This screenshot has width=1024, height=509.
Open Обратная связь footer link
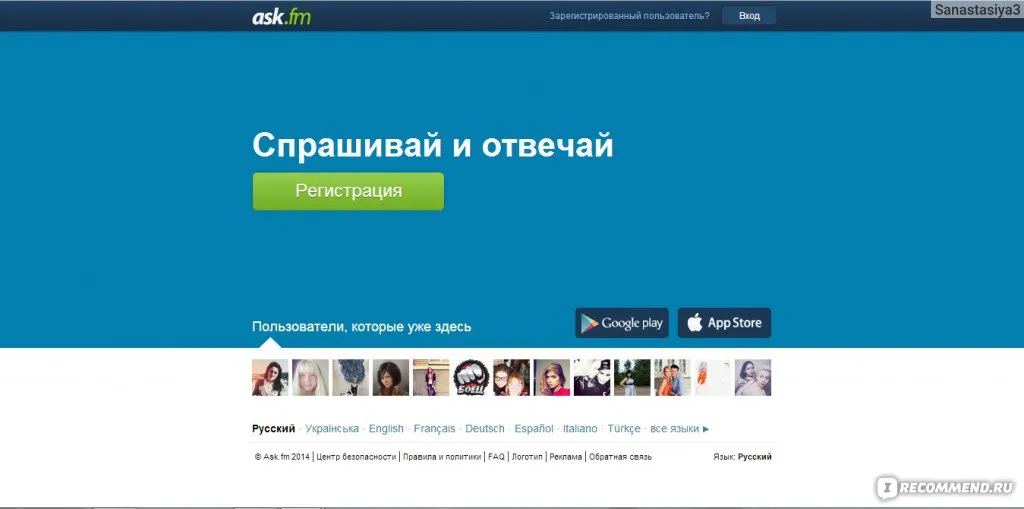pos(620,457)
